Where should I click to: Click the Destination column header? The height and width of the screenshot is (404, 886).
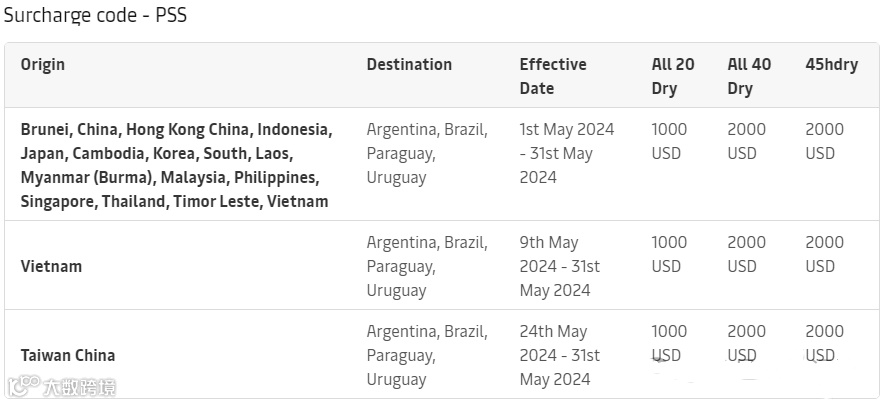click(409, 65)
